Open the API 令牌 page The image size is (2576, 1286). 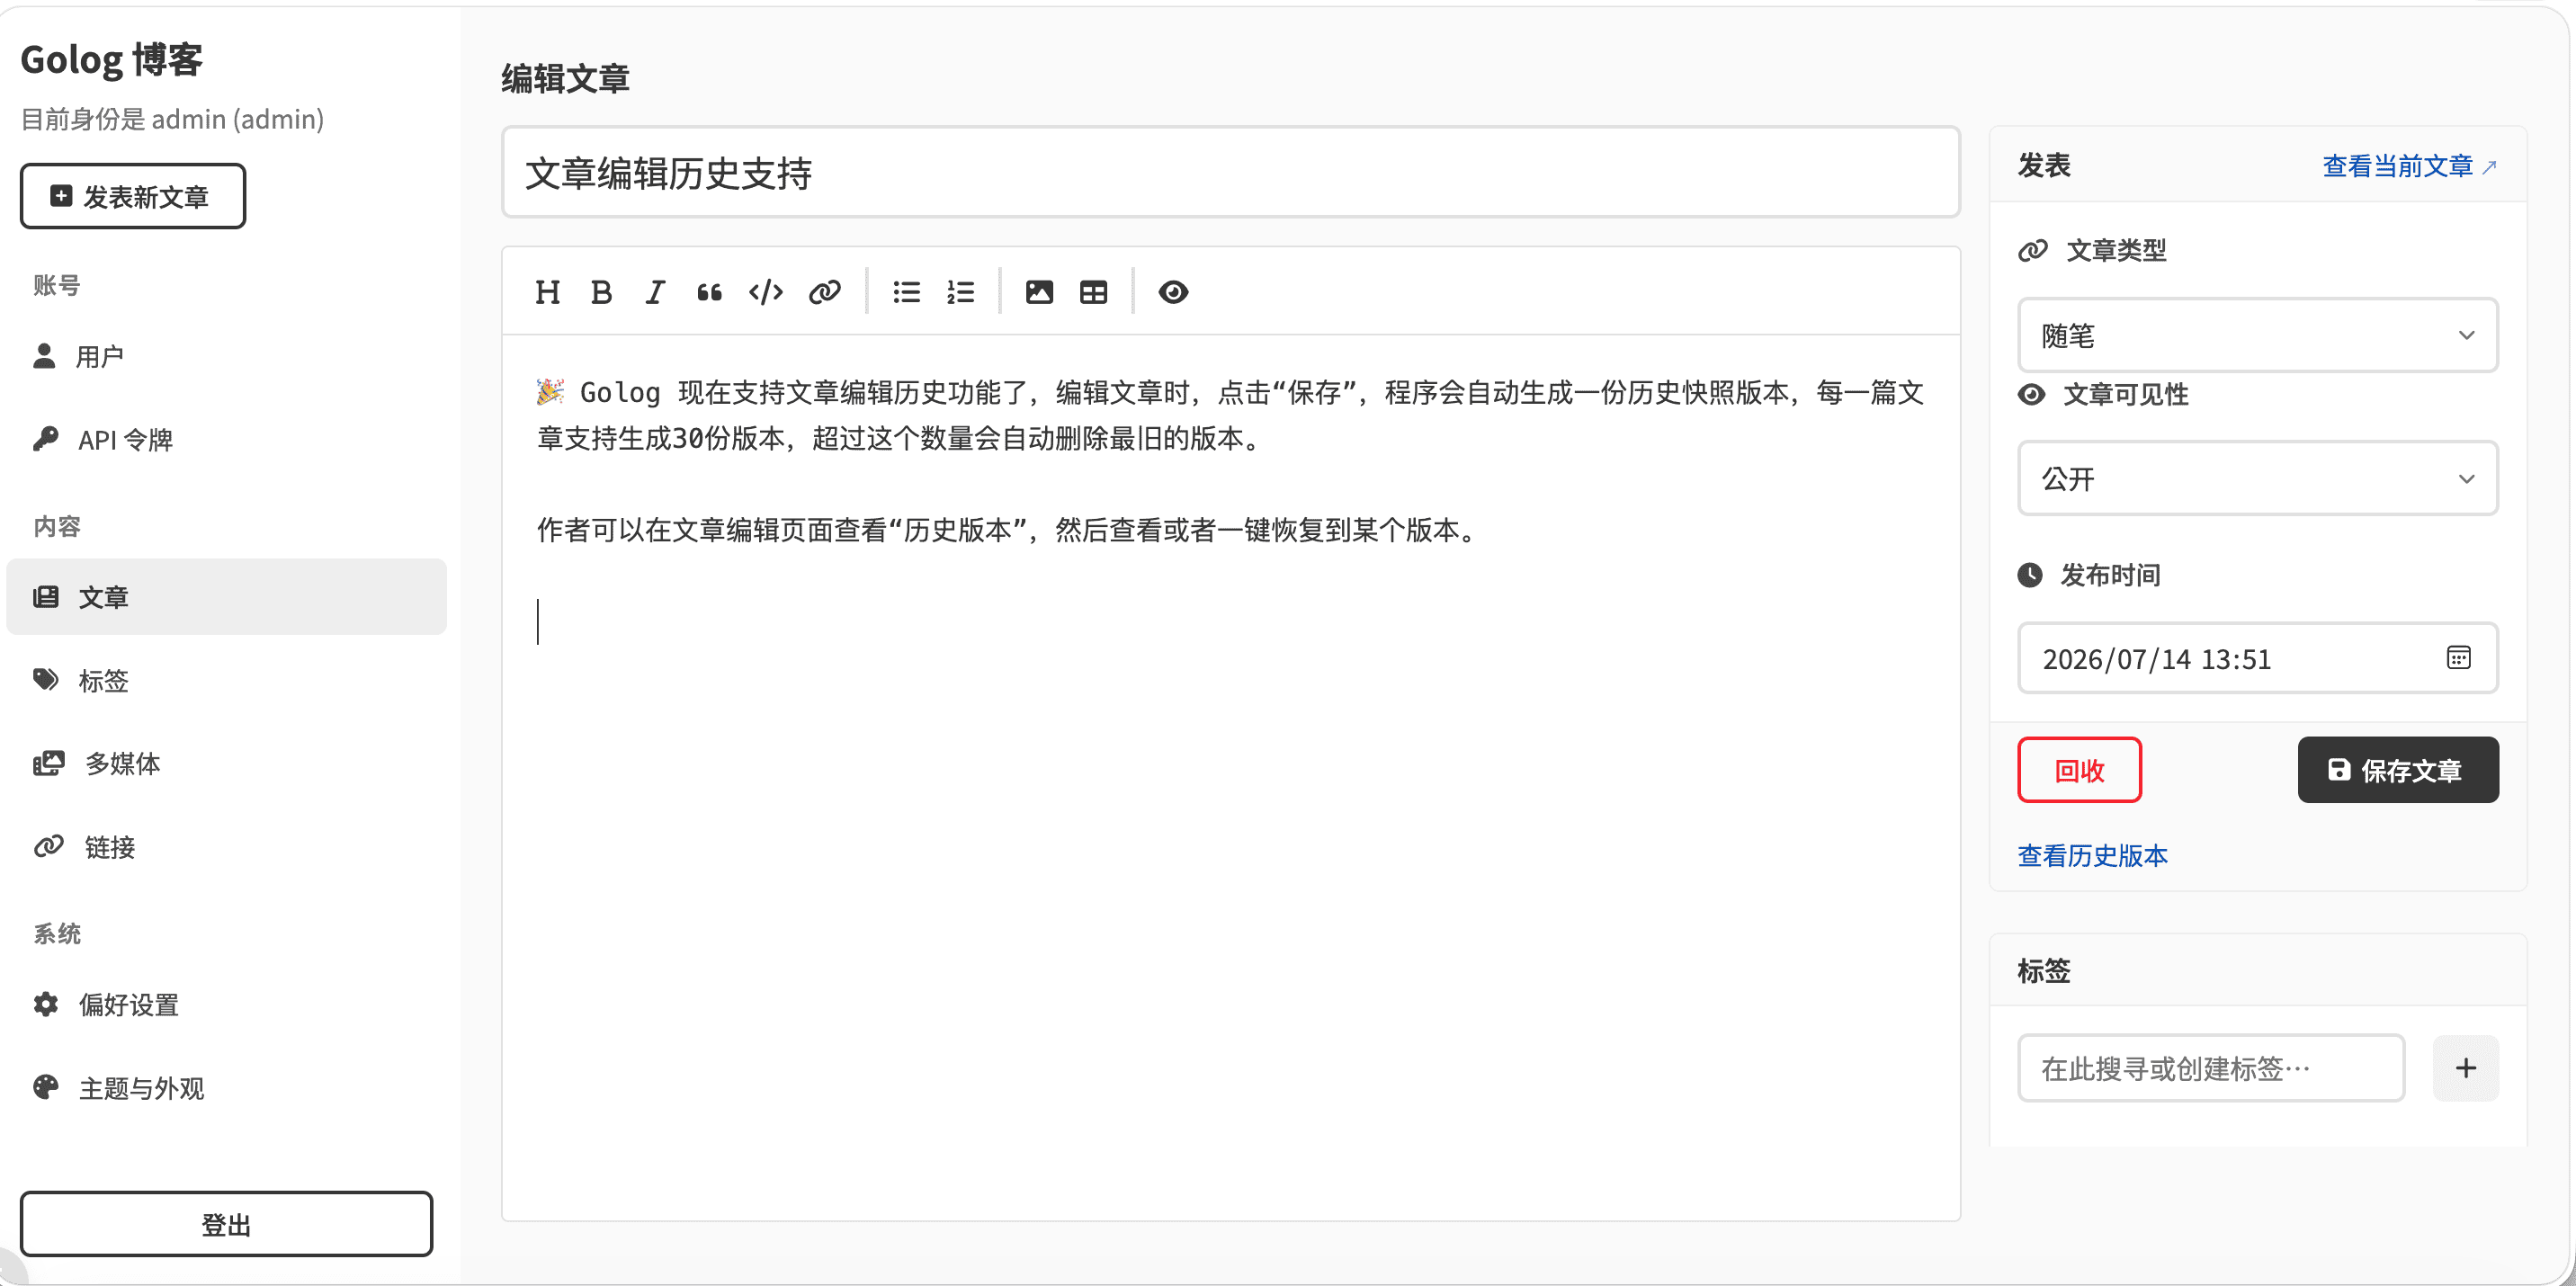(x=226, y=440)
